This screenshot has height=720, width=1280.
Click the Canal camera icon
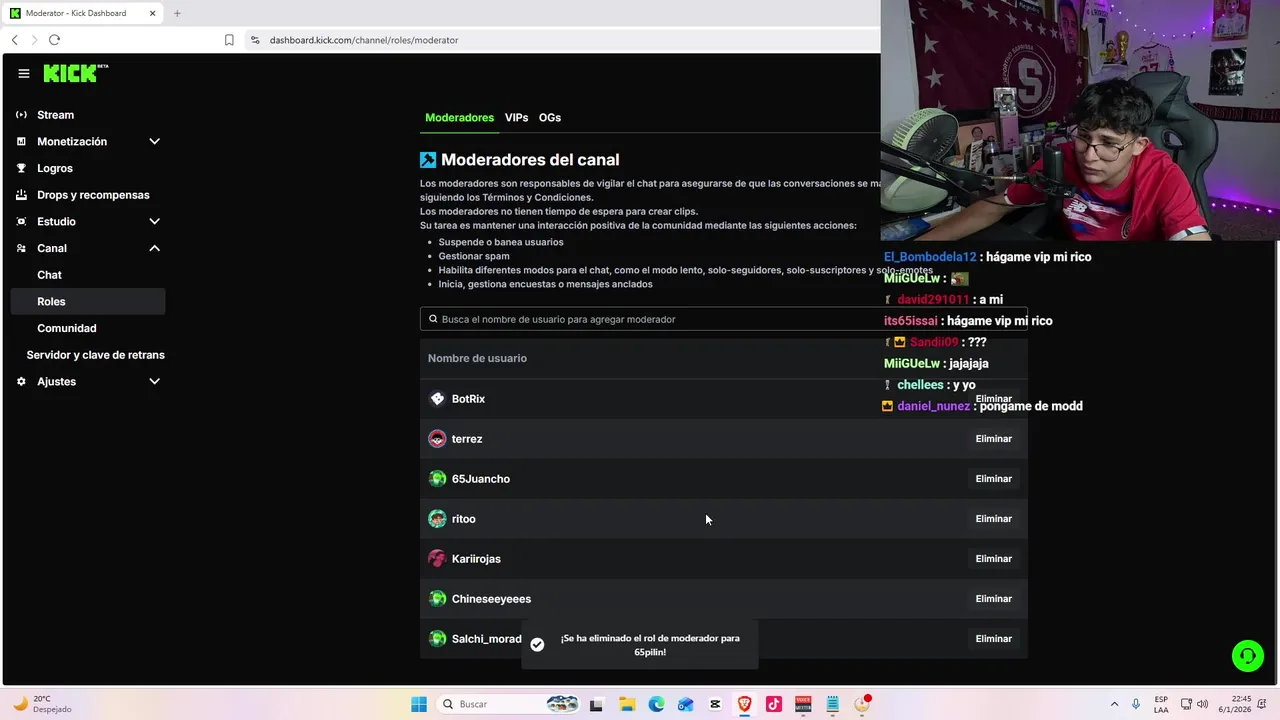click(22, 248)
